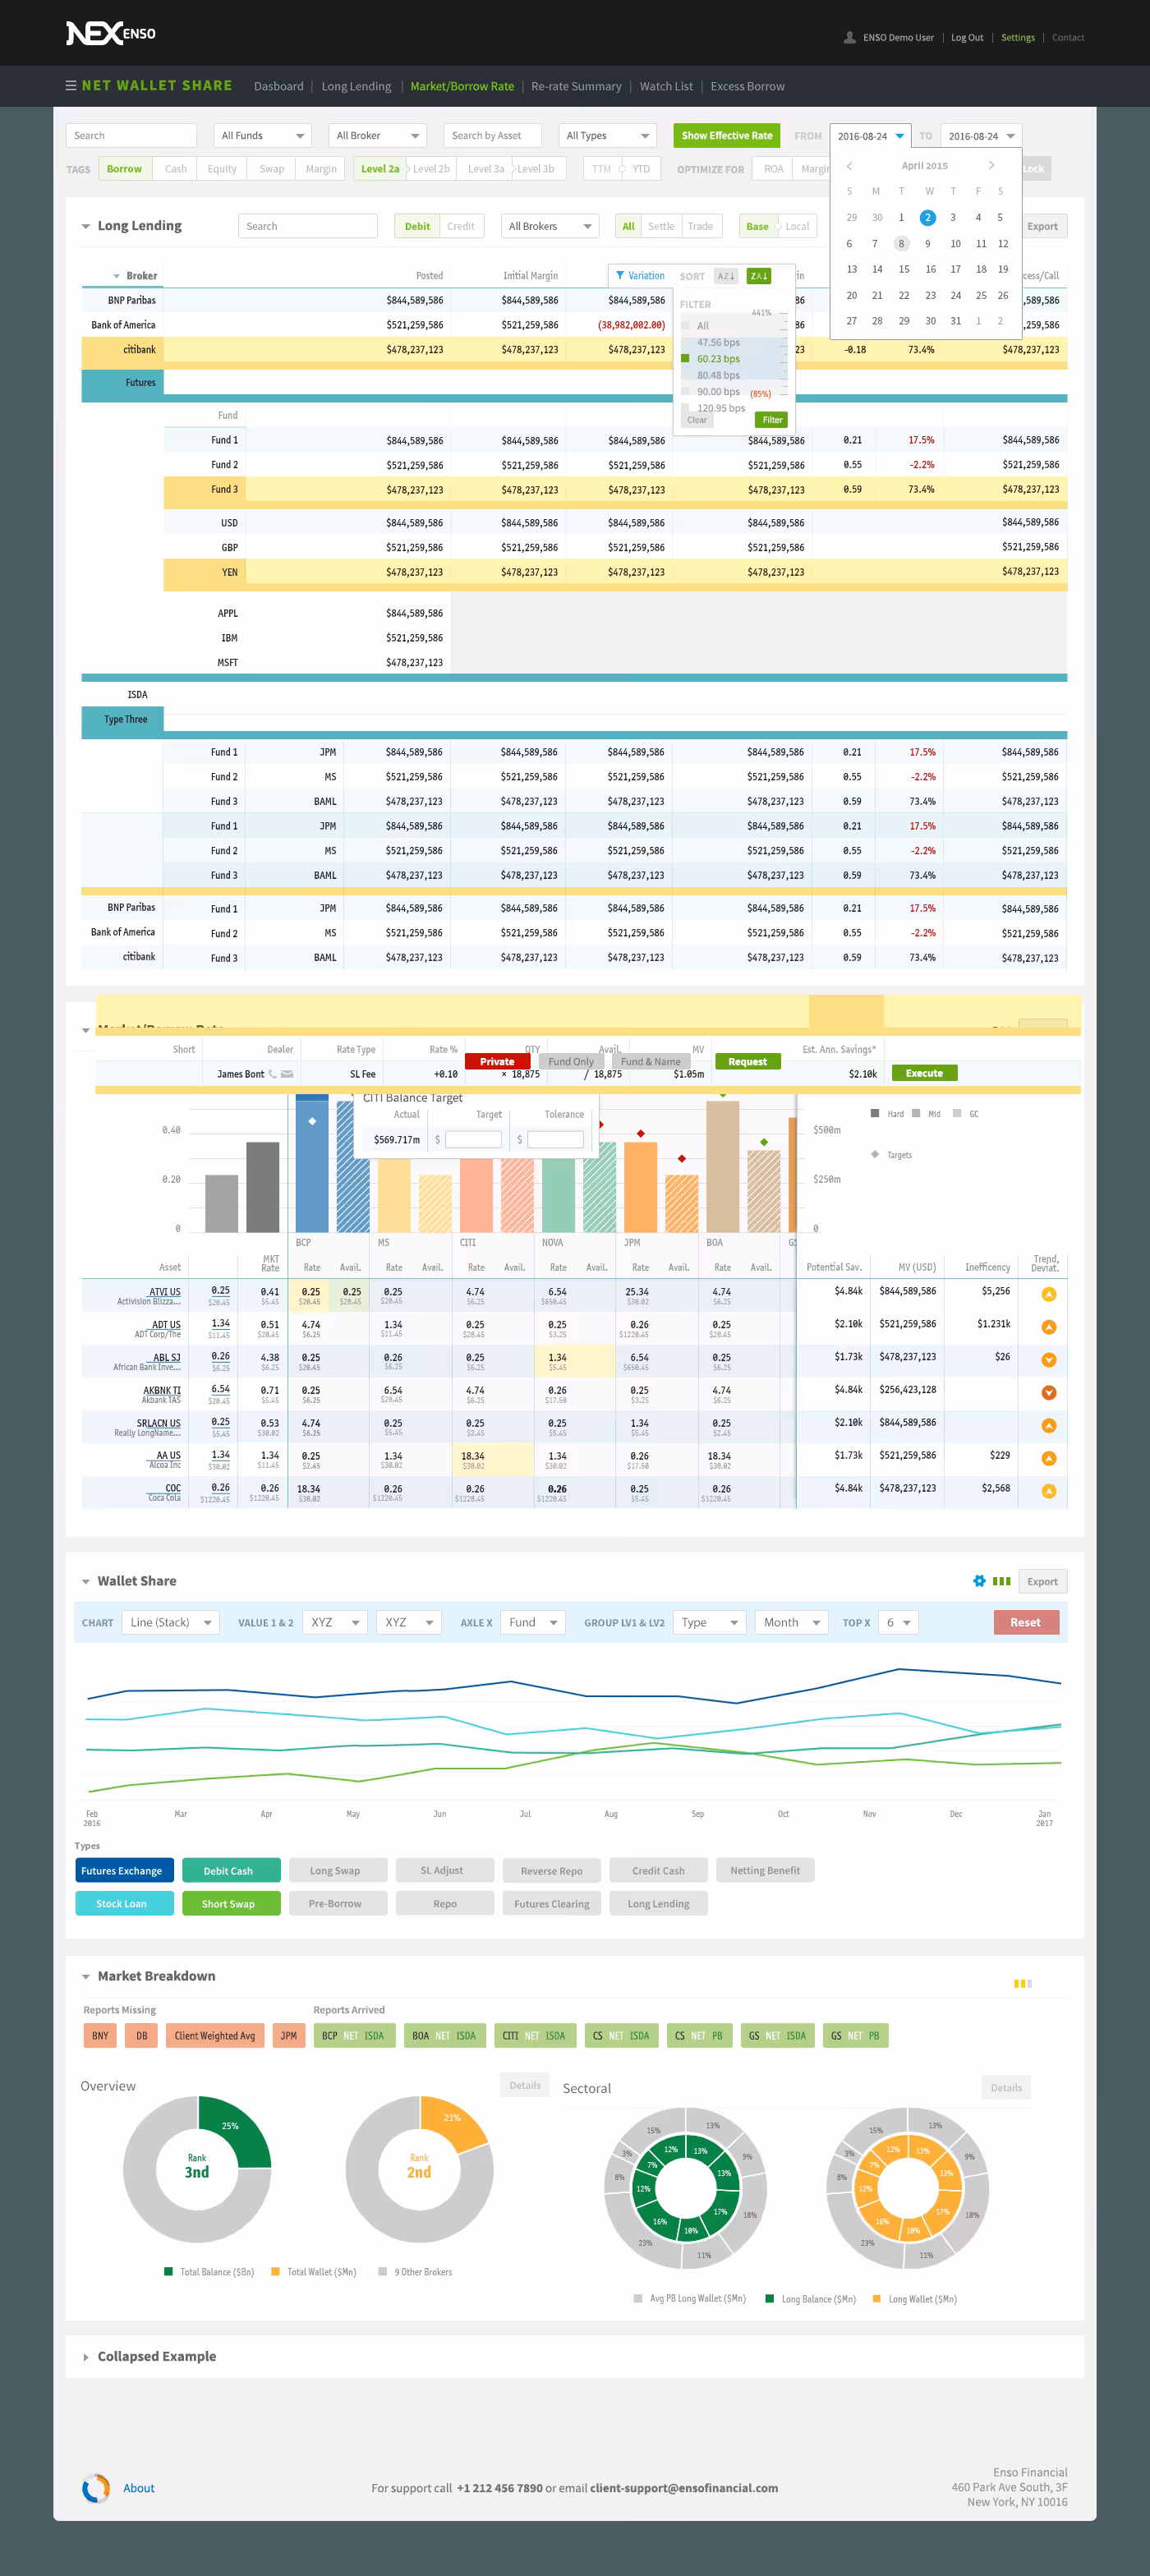Check the All filter checkbox

pyautogui.click(x=685, y=325)
